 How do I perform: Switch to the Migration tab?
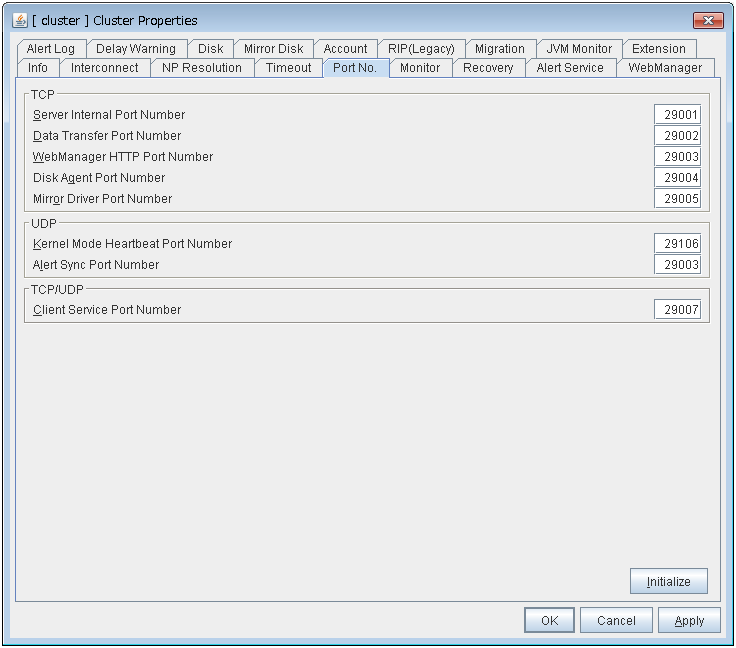pos(500,49)
